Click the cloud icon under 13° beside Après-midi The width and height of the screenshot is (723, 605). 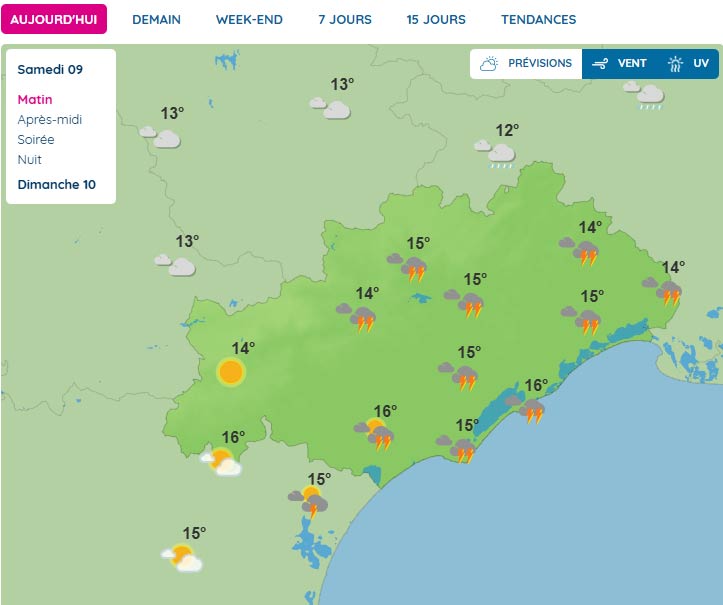(x=160, y=137)
